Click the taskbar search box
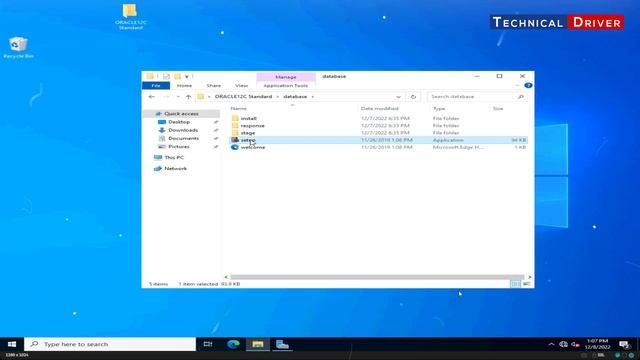 110,344
